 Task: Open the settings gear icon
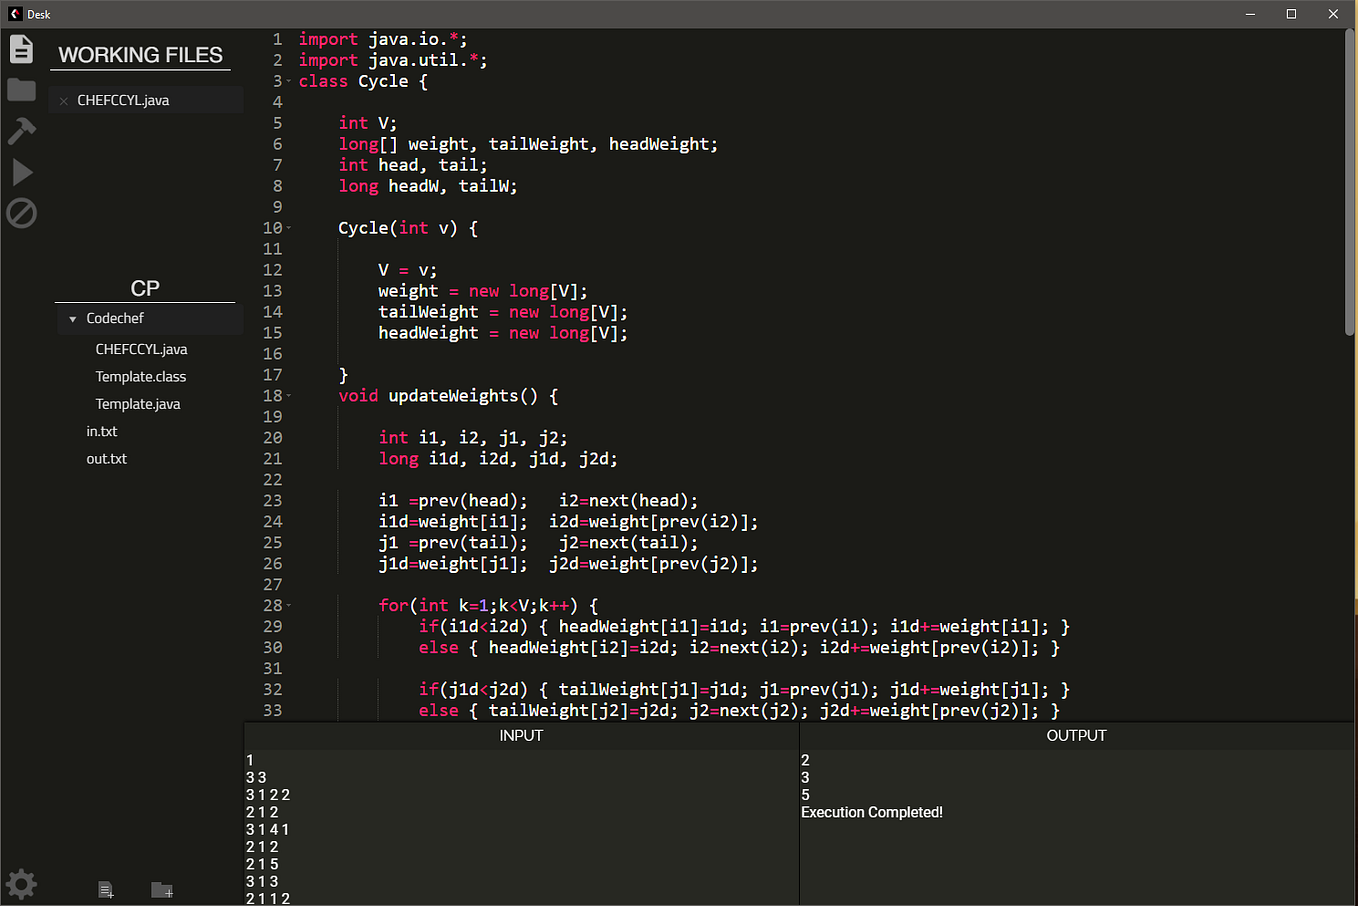click(21, 884)
